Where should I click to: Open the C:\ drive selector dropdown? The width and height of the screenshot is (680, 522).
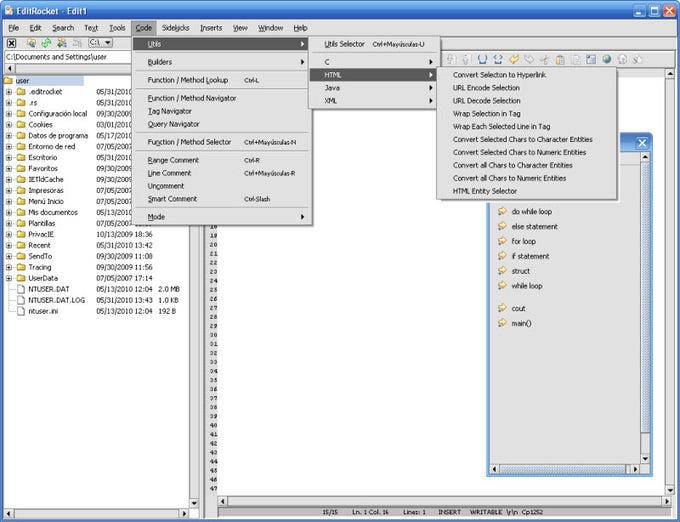point(100,42)
